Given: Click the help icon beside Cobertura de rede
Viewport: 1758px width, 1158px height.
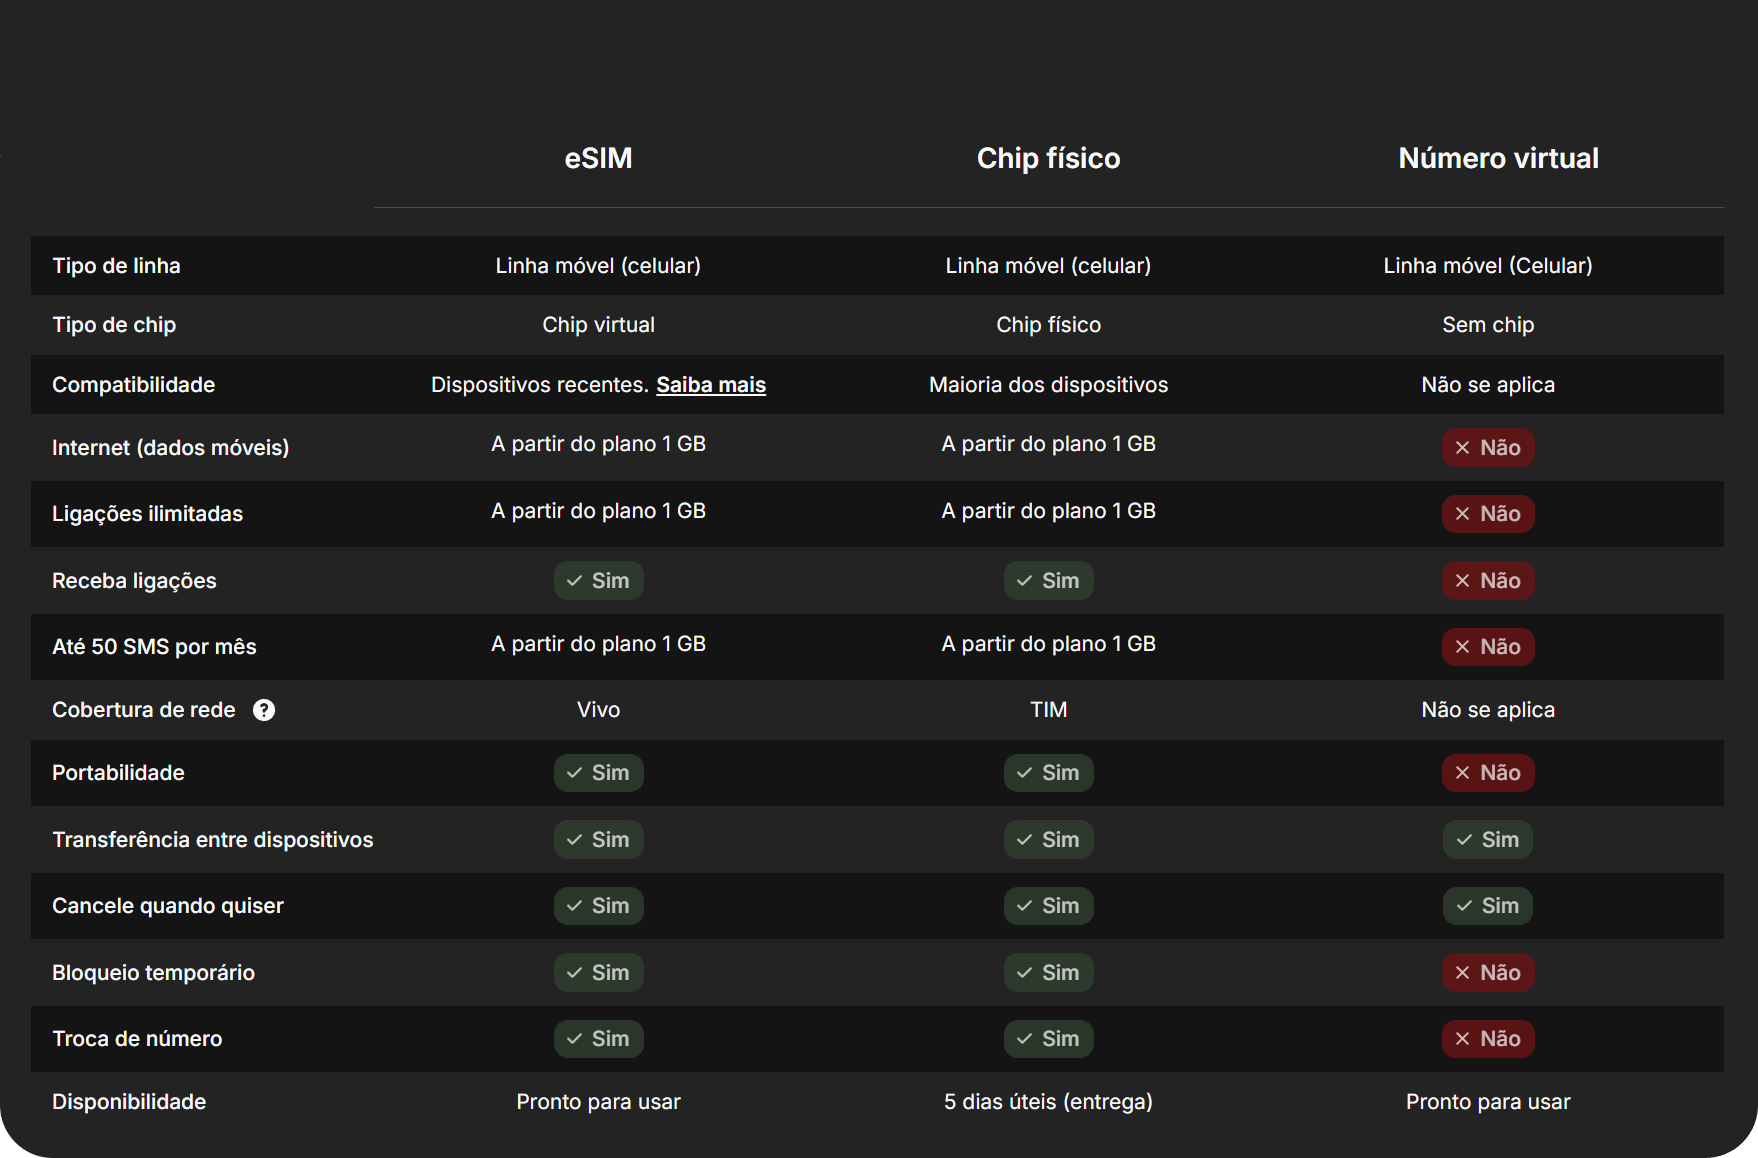Looking at the screenshot, I should (264, 710).
